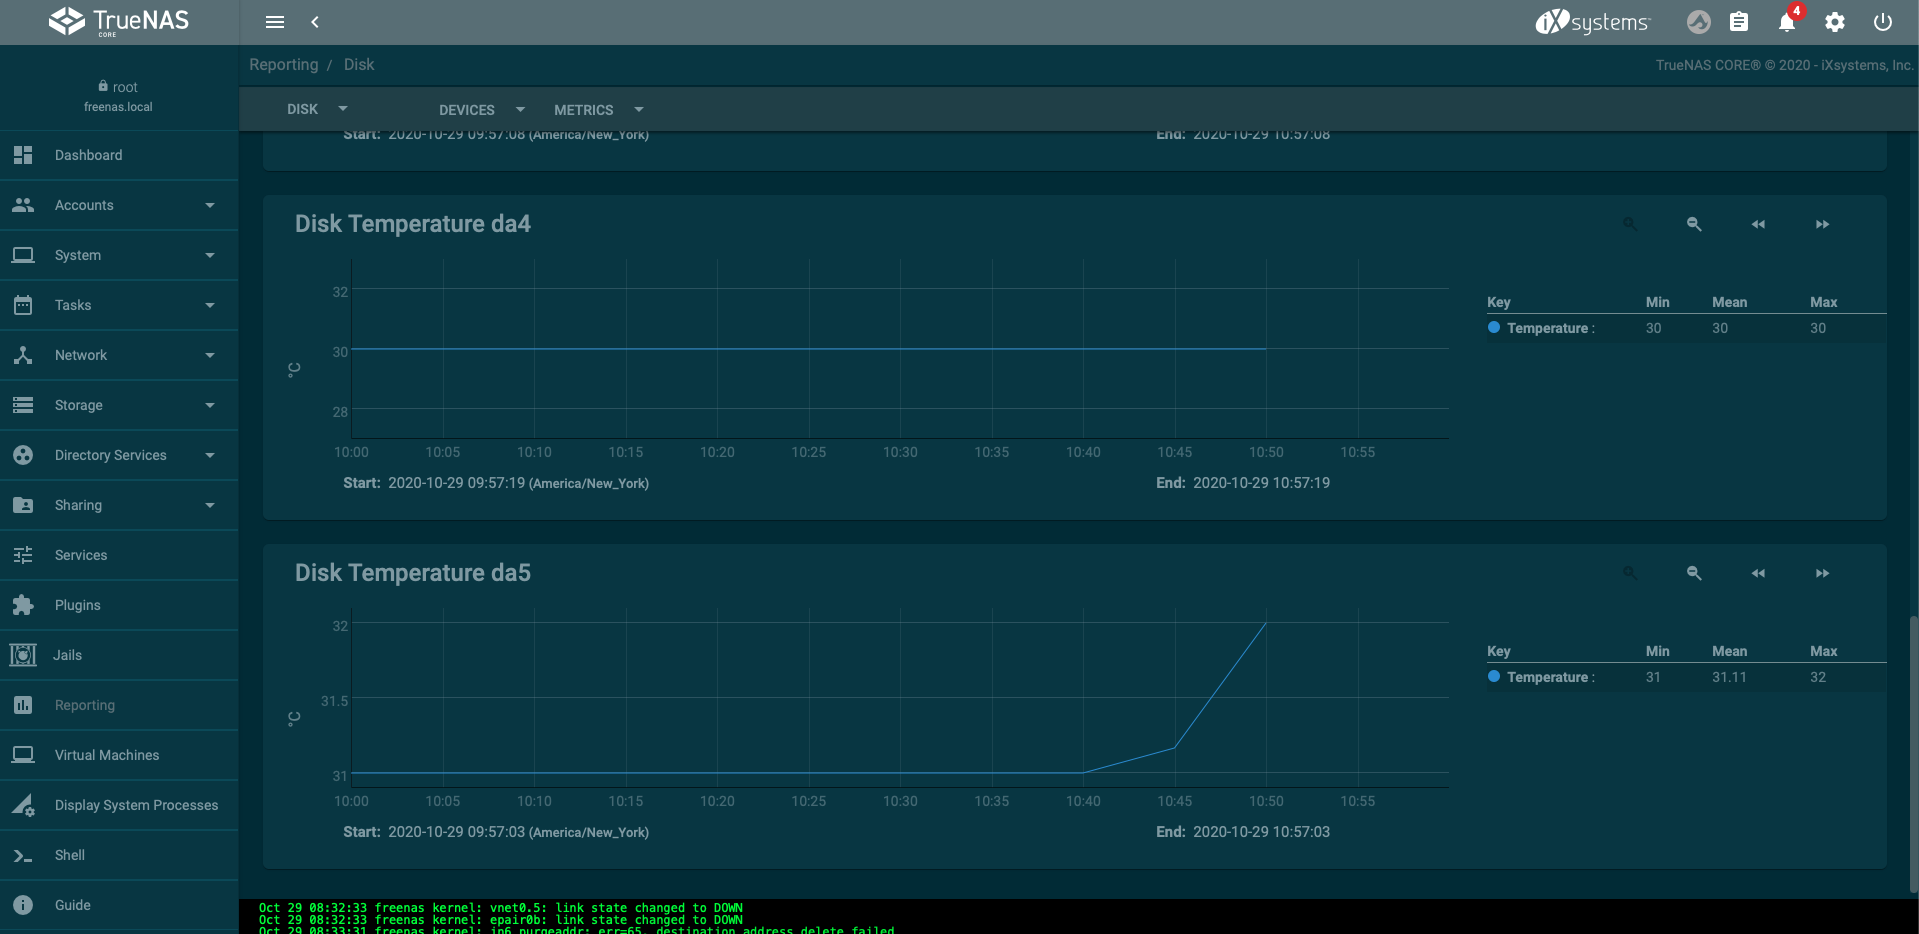Open the Guide entry

click(x=119, y=905)
